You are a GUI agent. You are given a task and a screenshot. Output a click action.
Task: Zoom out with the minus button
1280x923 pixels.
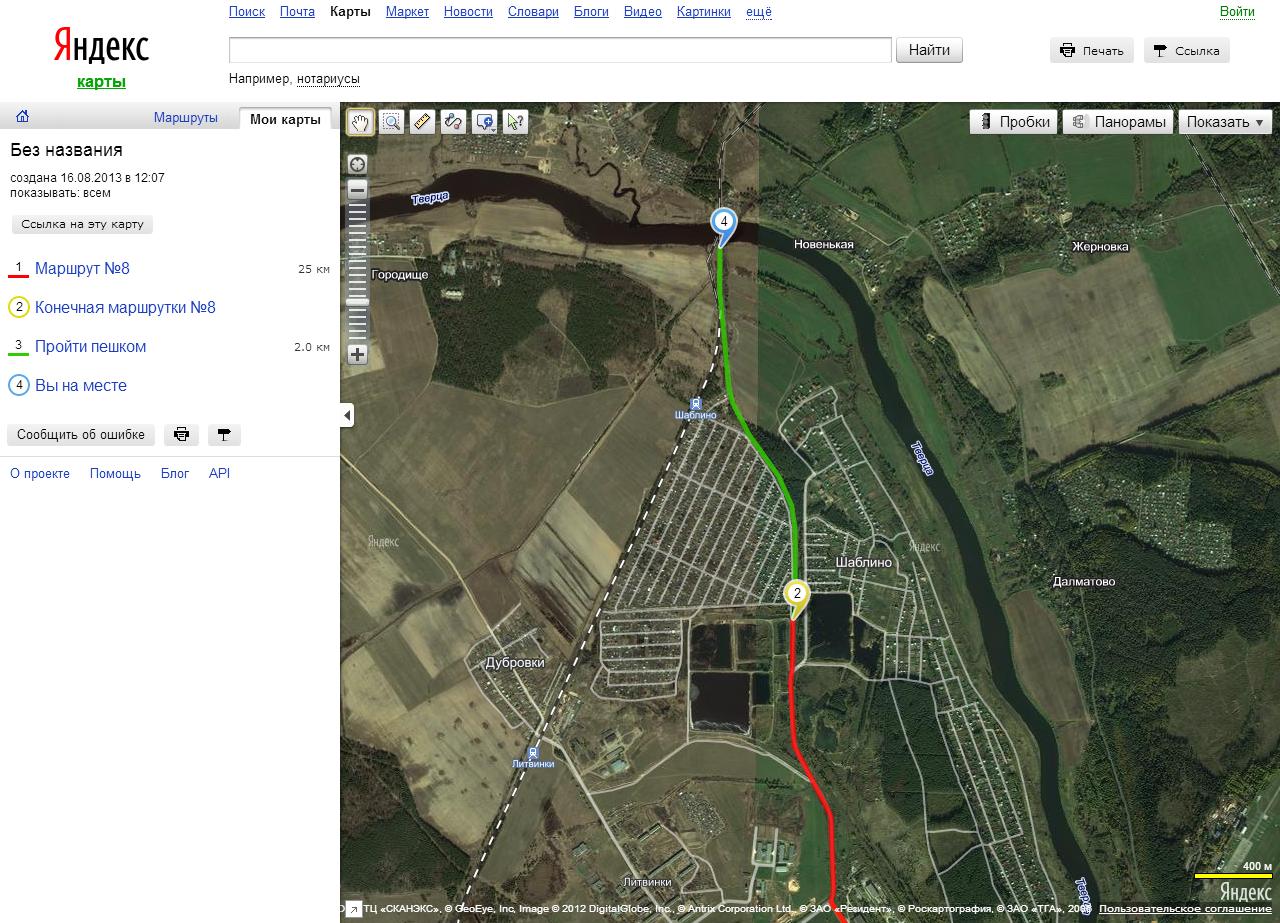pyautogui.click(x=357, y=189)
